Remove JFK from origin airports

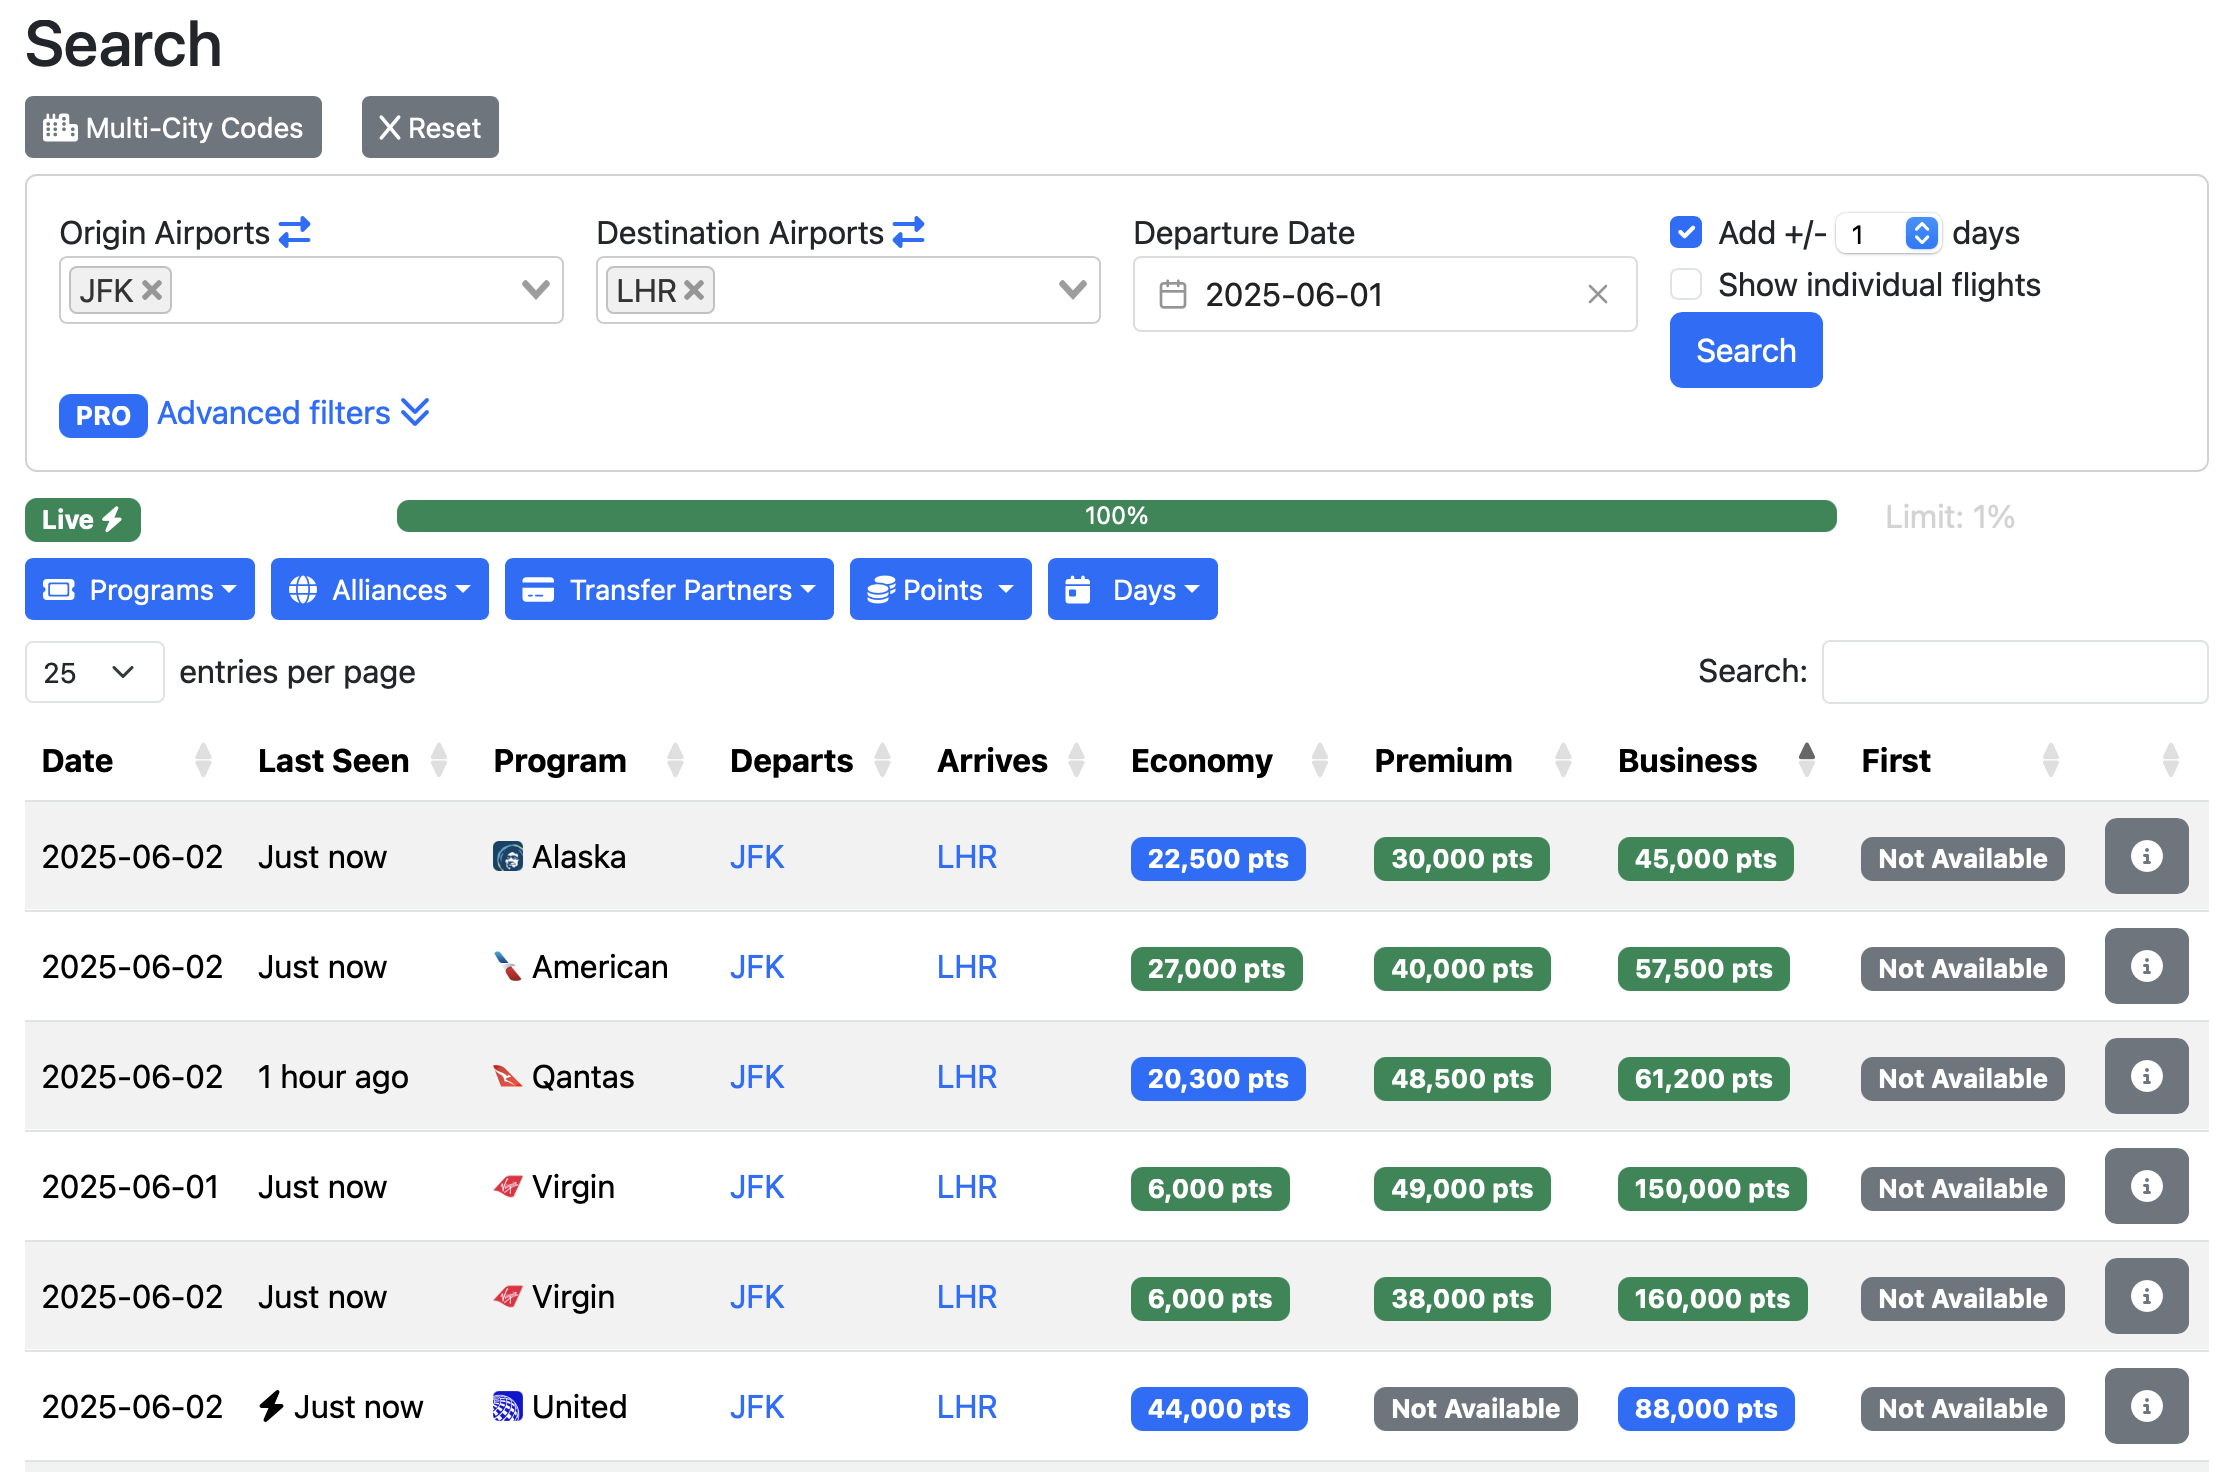point(152,290)
